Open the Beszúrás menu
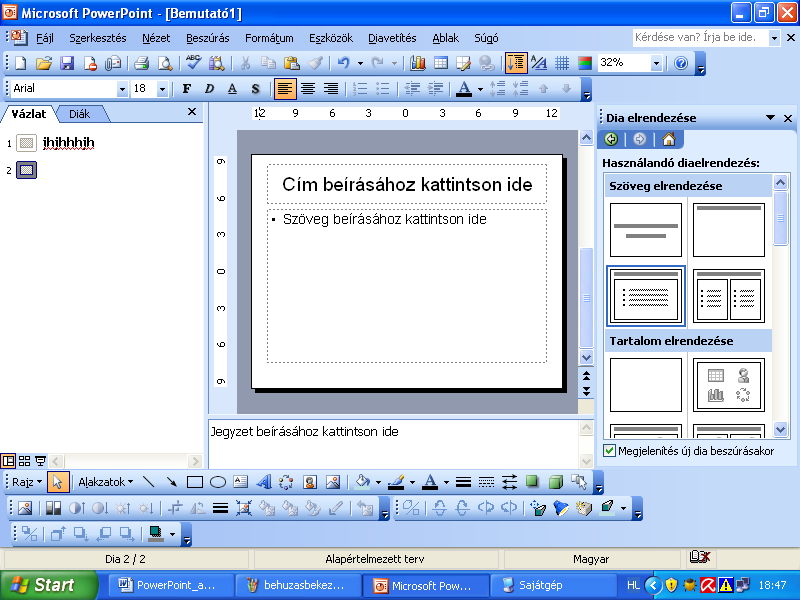The width and height of the screenshot is (800, 600). 207,38
